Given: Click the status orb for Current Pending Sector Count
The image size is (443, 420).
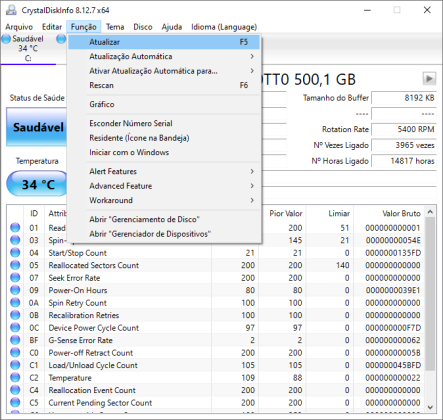Looking at the screenshot, I should [15, 403].
